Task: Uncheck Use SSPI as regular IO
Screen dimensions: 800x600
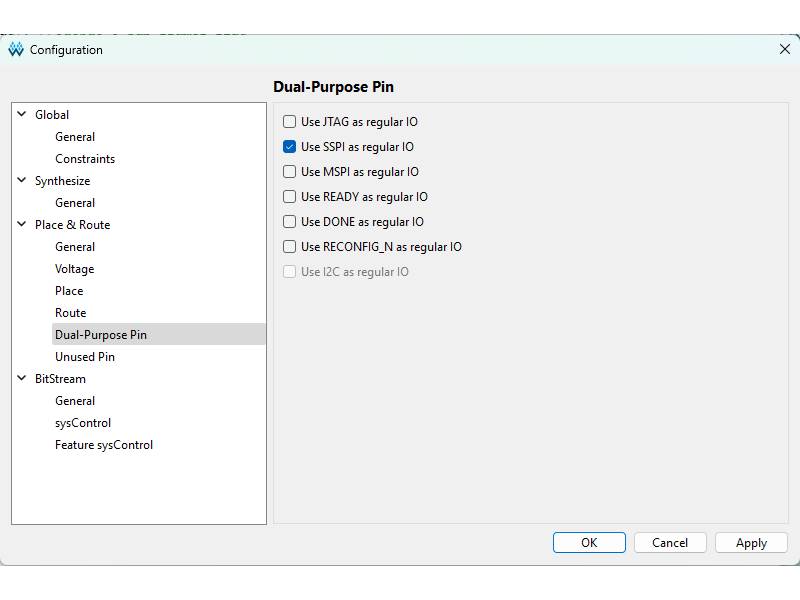Action: tap(290, 147)
